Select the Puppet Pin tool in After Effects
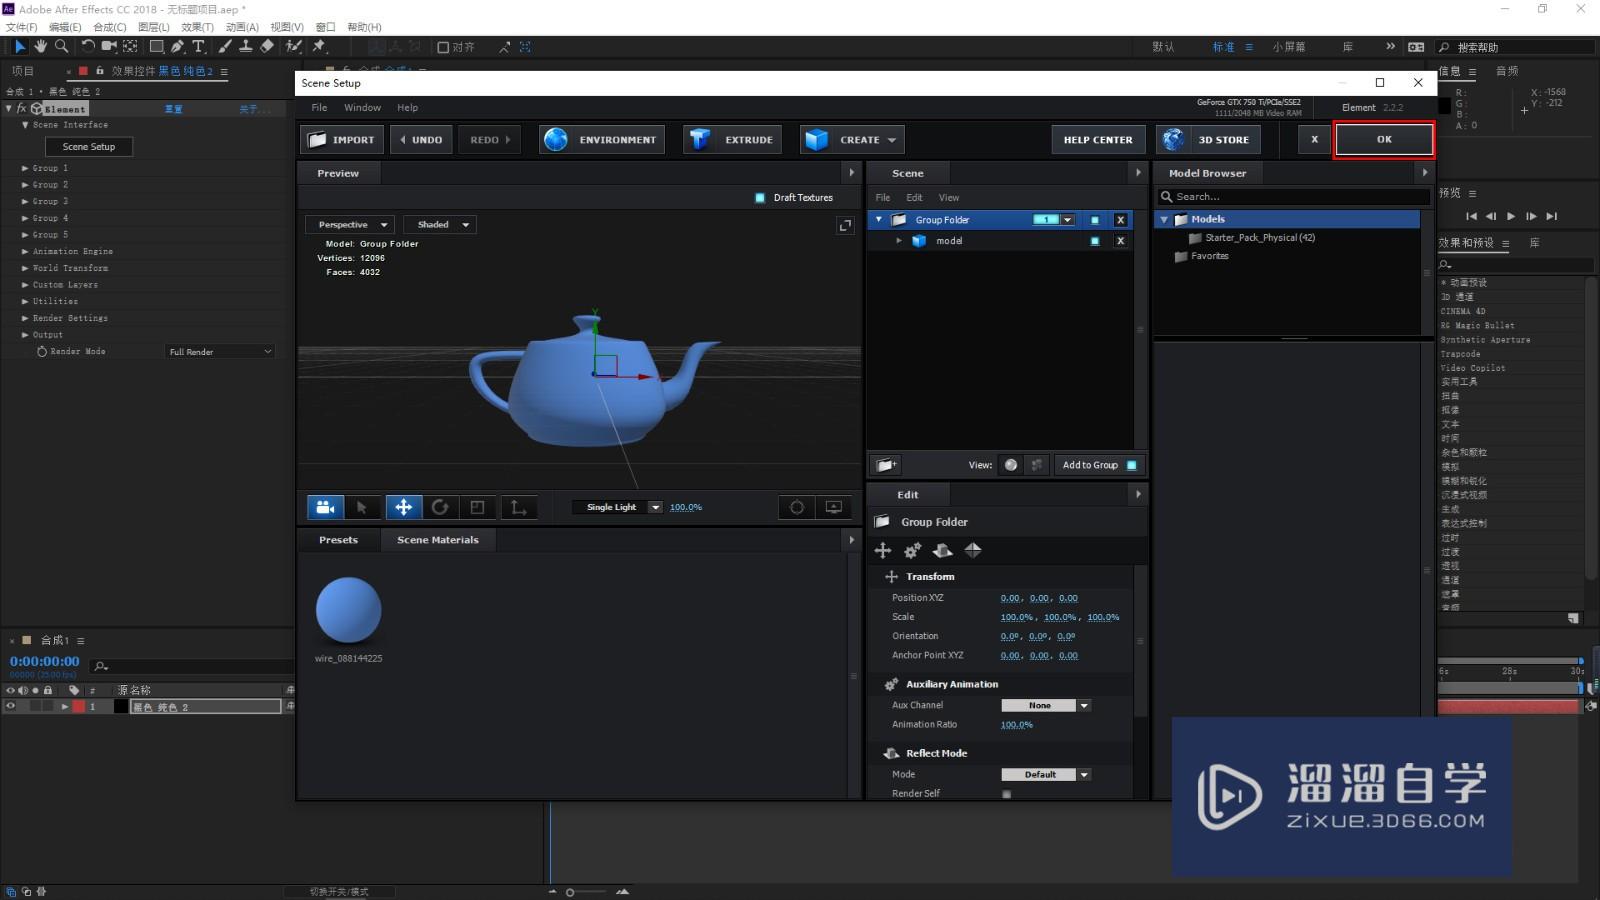 click(319, 46)
